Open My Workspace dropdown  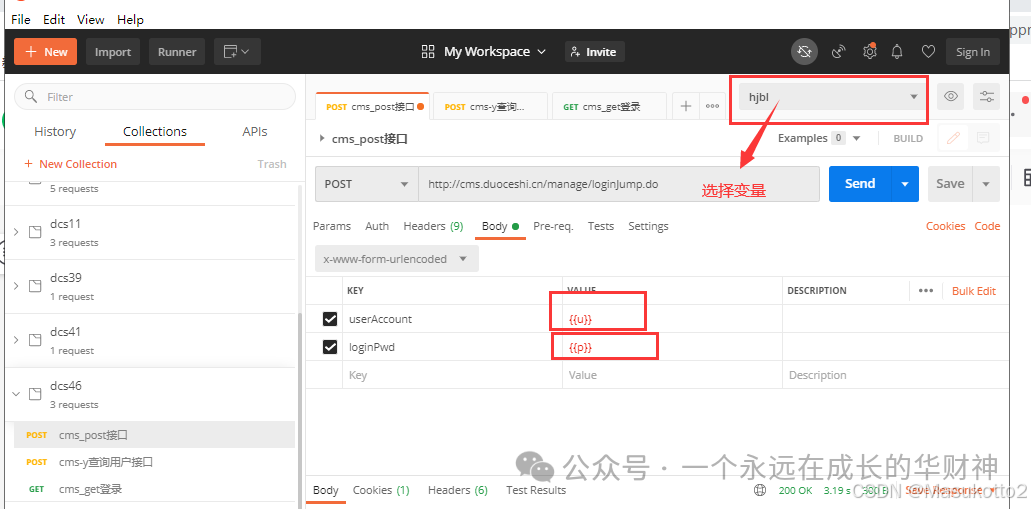pos(495,51)
